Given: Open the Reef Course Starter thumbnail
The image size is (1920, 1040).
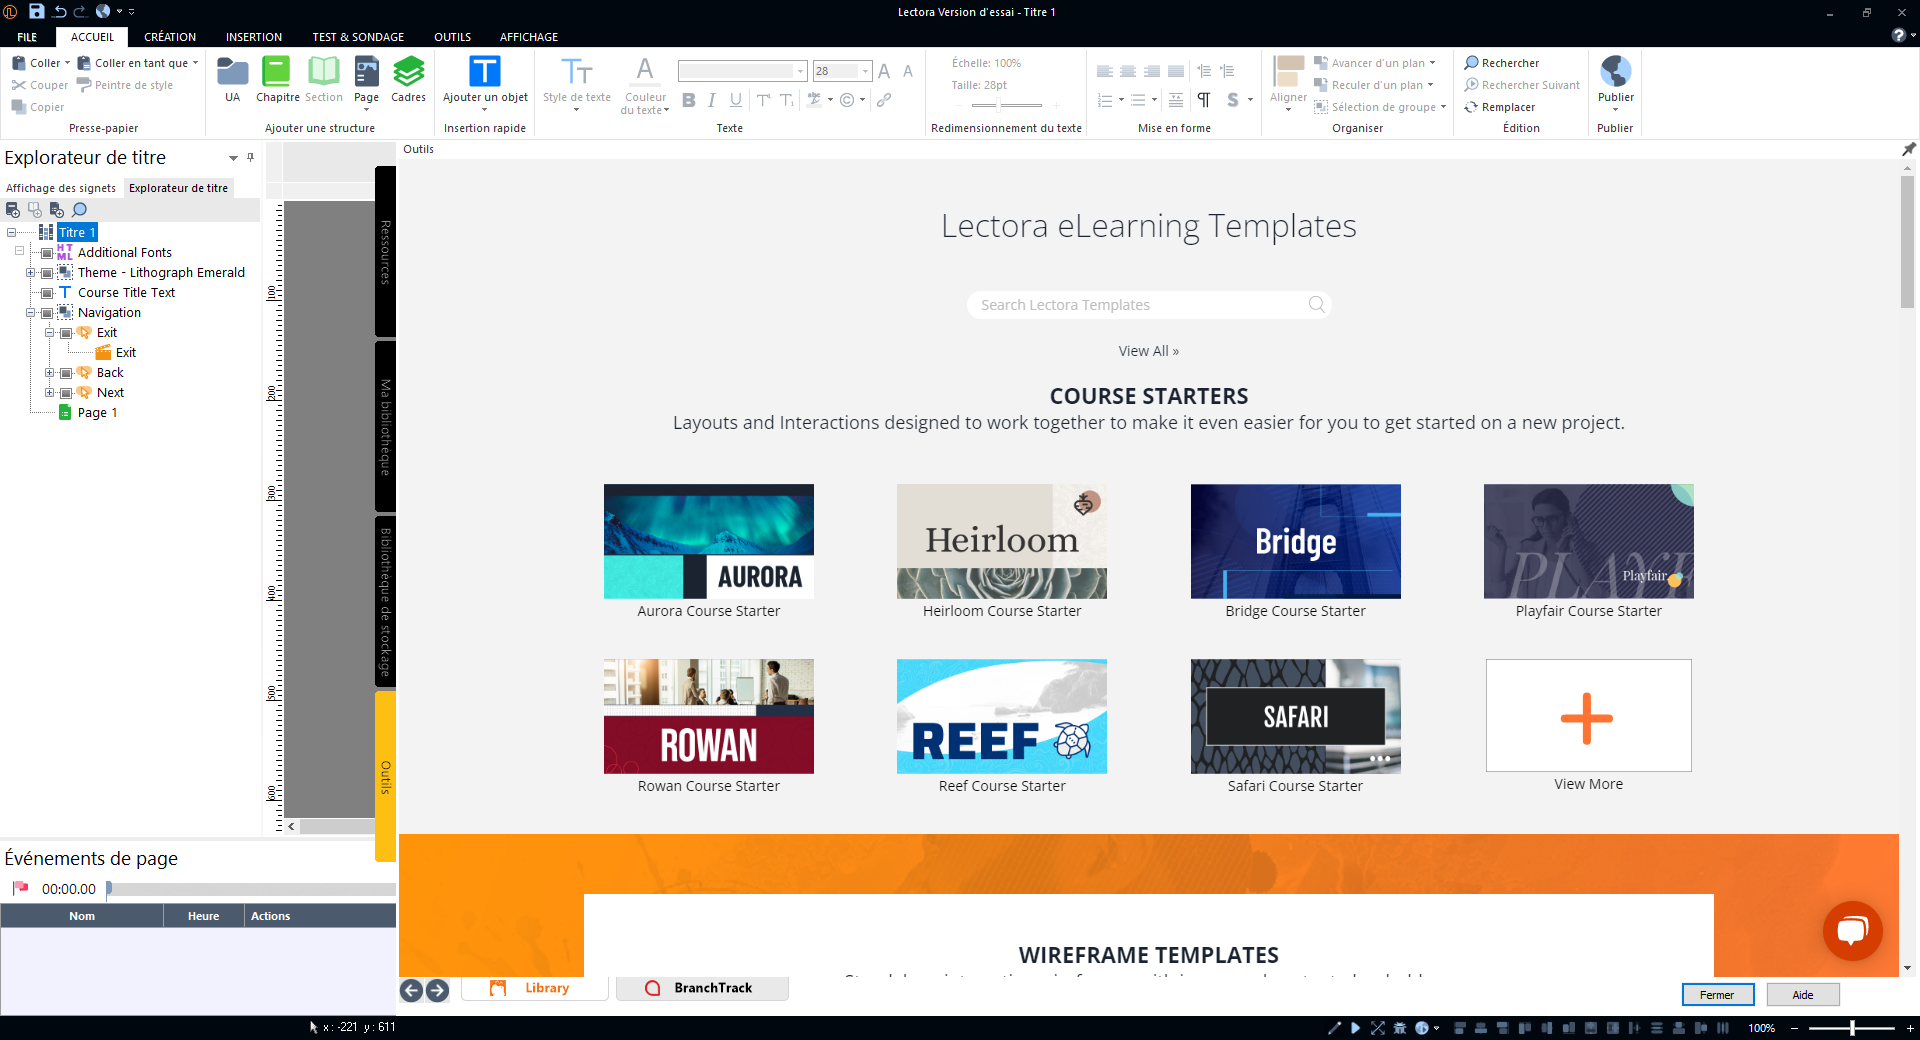Looking at the screenshot, I should [x=1001, y=716].
